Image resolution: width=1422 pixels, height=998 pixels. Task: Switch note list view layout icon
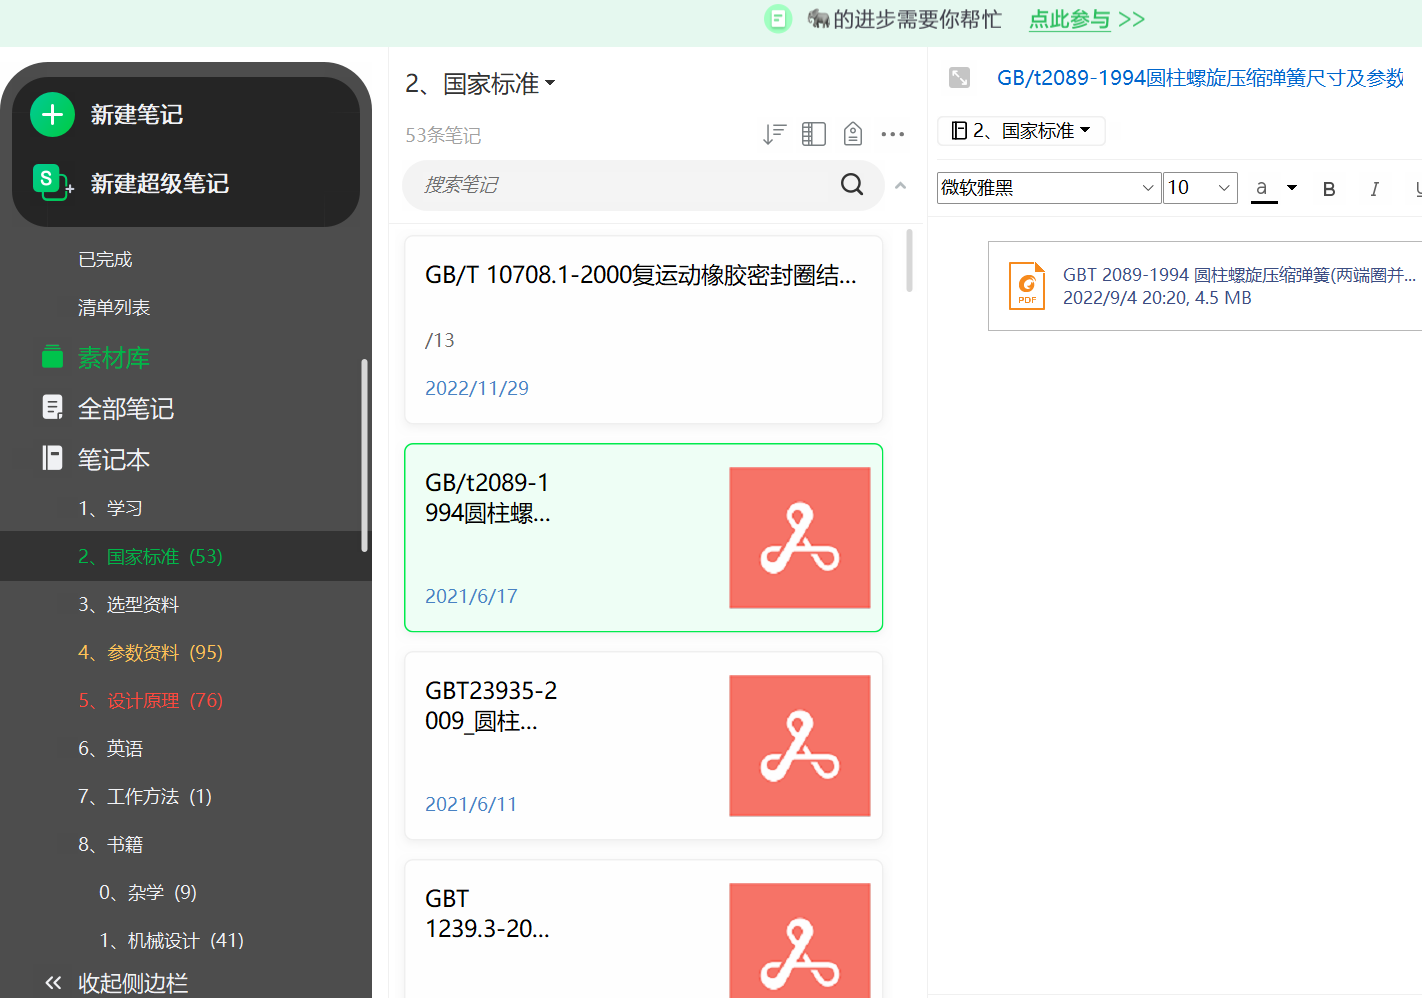click(814, 134)
